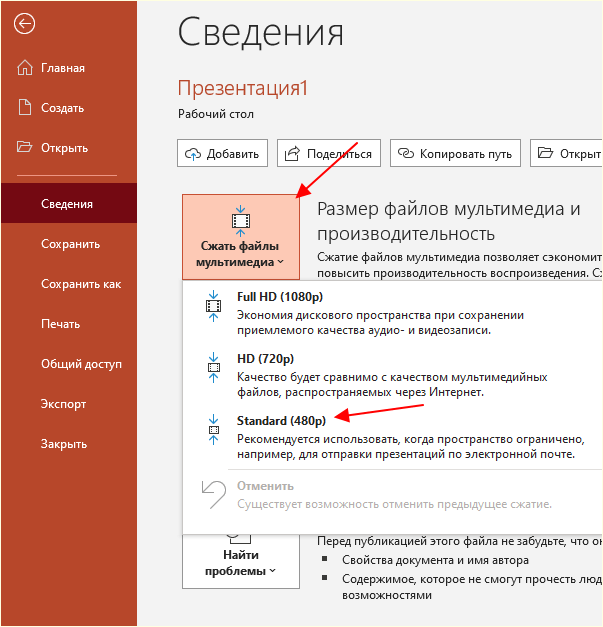The width and height of the screenshot is (603, 627).
Task: Open Сохранить как in the sidebar
Action: pos(69,284)
